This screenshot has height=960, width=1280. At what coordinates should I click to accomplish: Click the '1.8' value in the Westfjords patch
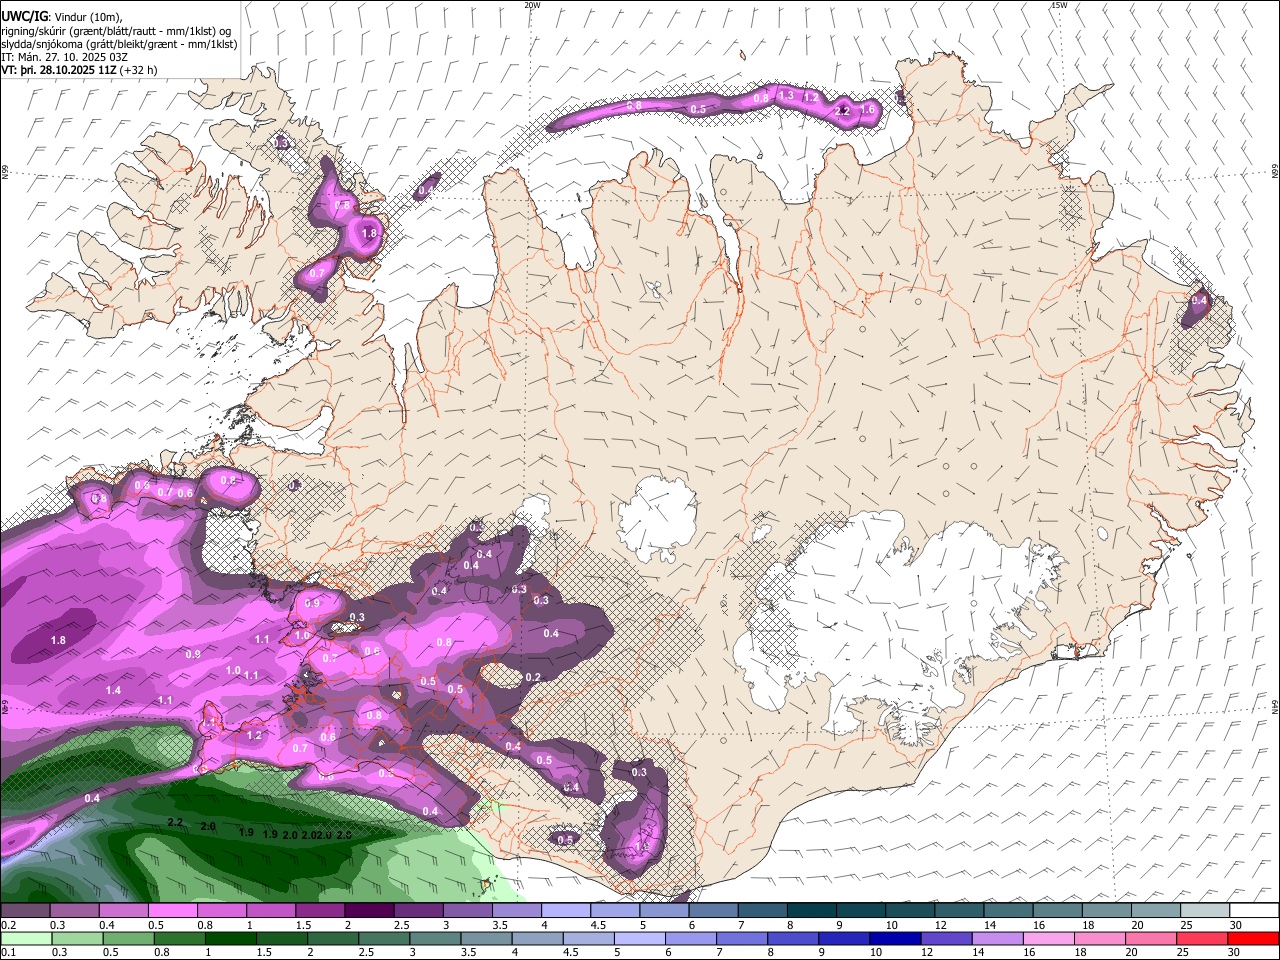coord(369,233)
